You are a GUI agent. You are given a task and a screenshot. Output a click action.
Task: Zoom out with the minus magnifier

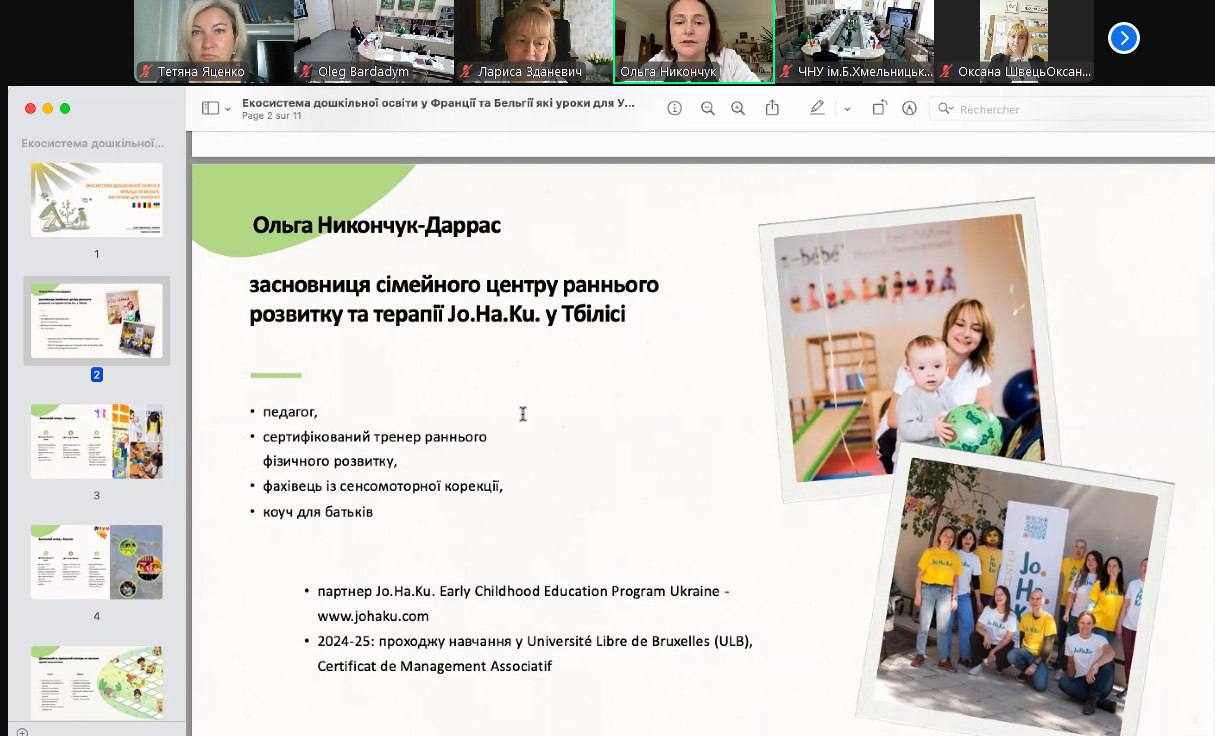click(x=708, y=108)
